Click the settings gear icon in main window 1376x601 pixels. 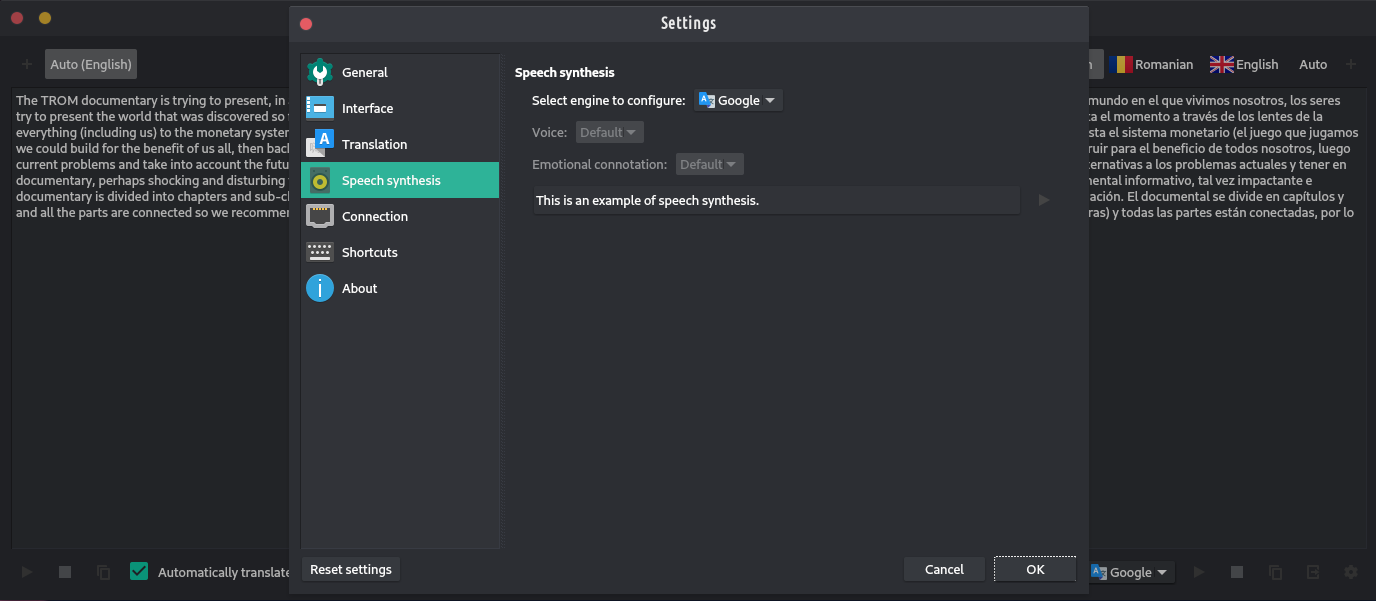(1351, 572)
